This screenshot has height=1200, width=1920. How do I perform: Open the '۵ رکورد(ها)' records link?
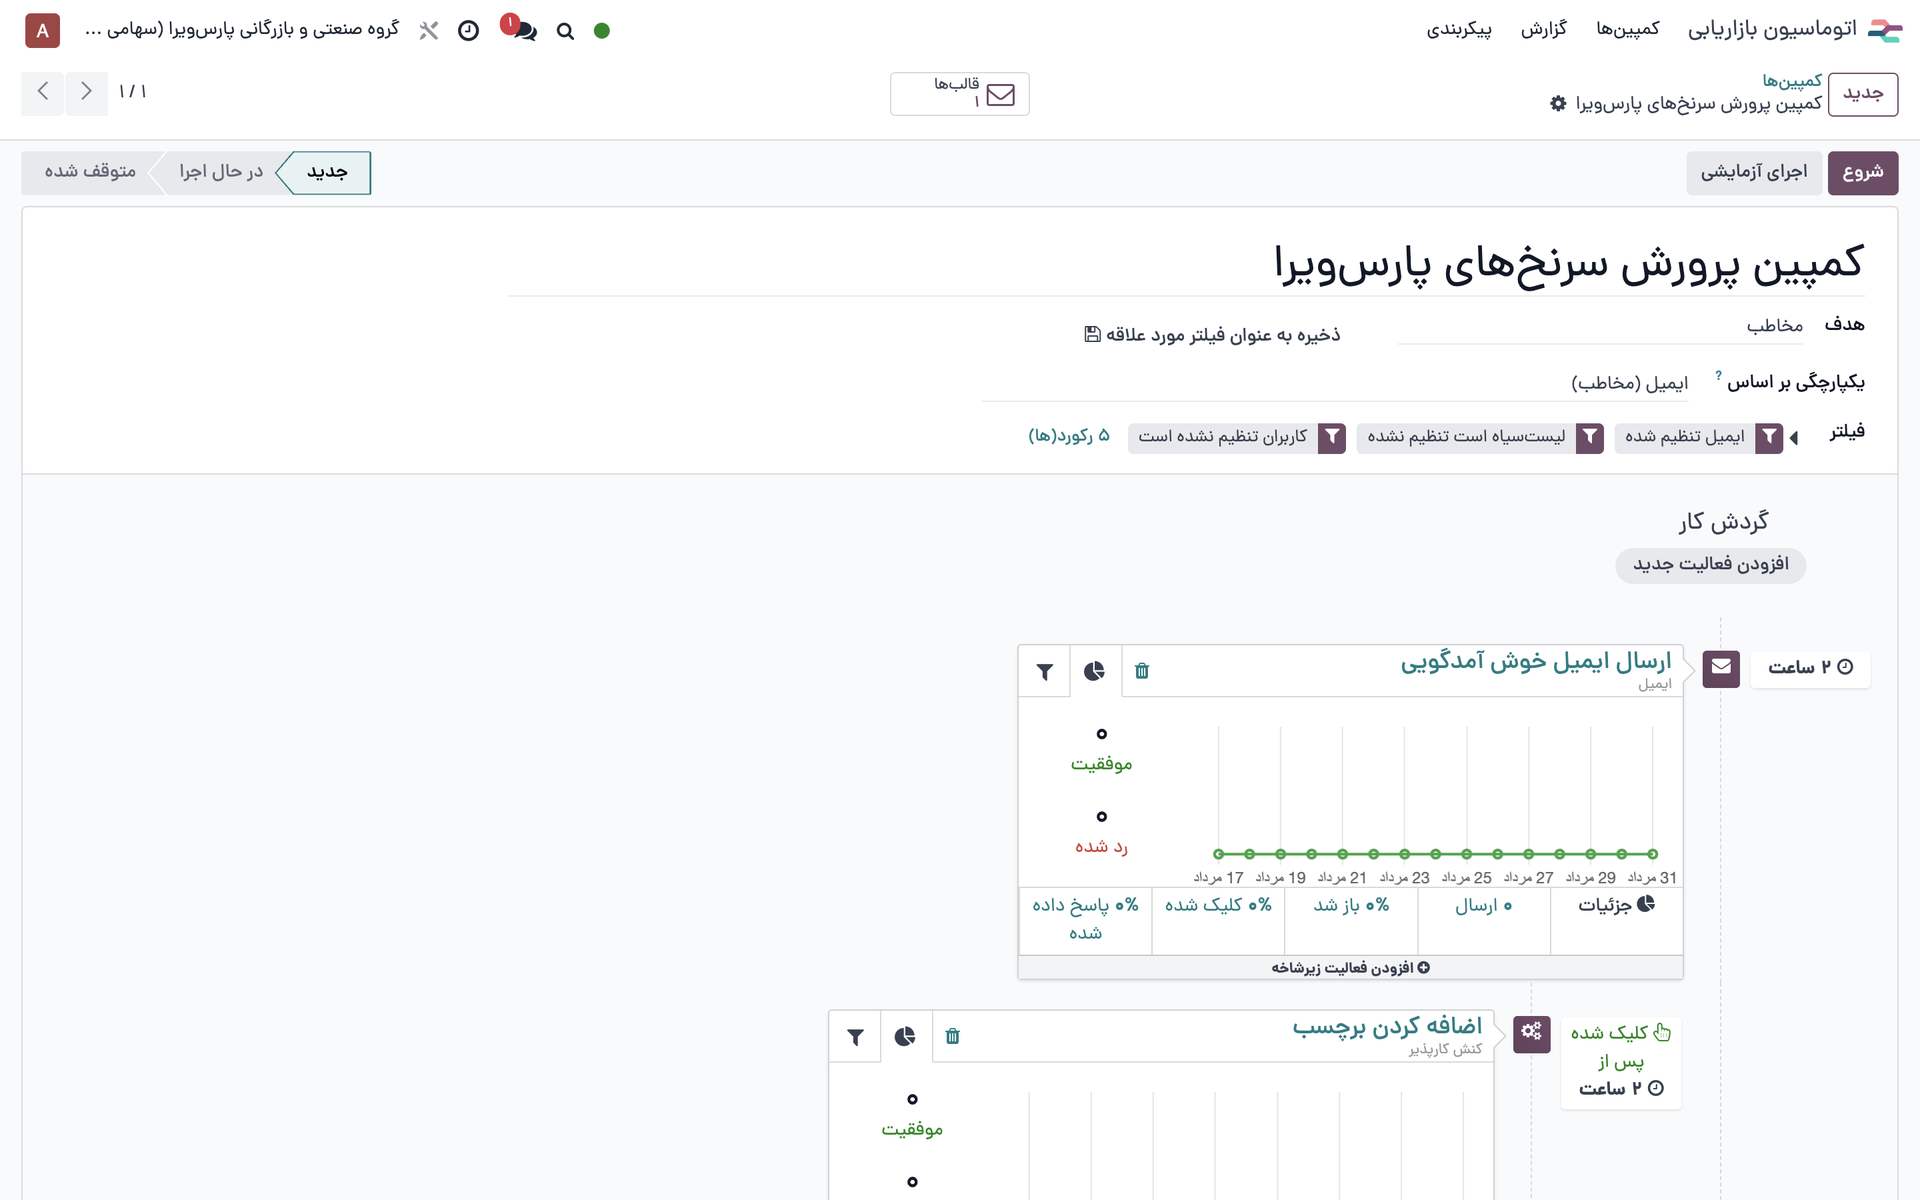point(1069,436)
